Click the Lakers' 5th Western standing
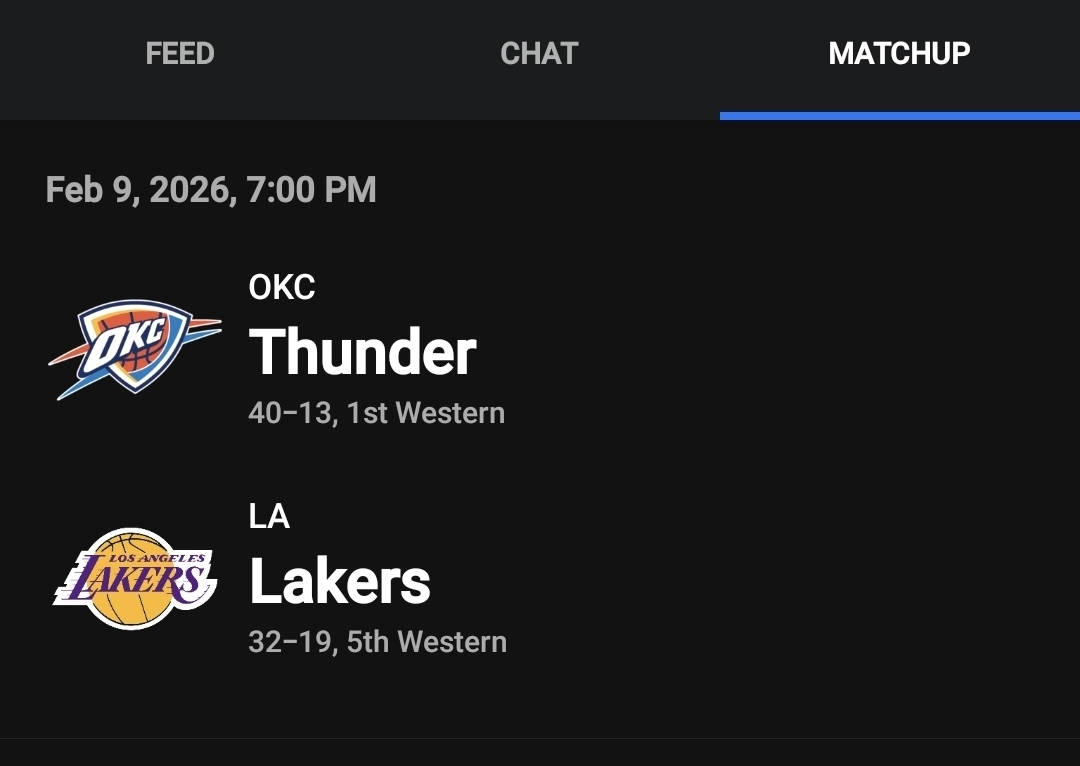 (x=427, y=641)
